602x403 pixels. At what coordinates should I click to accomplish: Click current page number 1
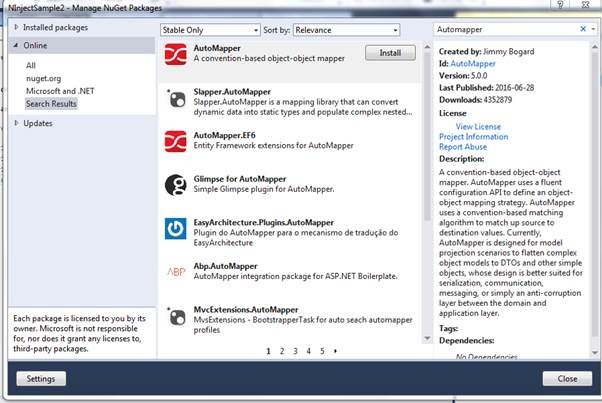pos(268,351)
